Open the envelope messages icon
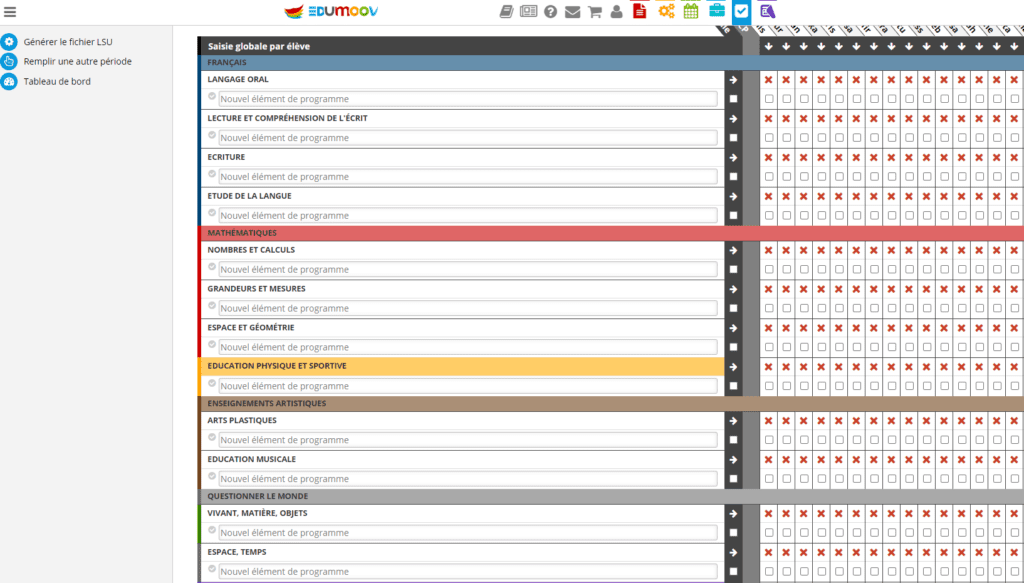The image size is (1024, 583). 572,12
